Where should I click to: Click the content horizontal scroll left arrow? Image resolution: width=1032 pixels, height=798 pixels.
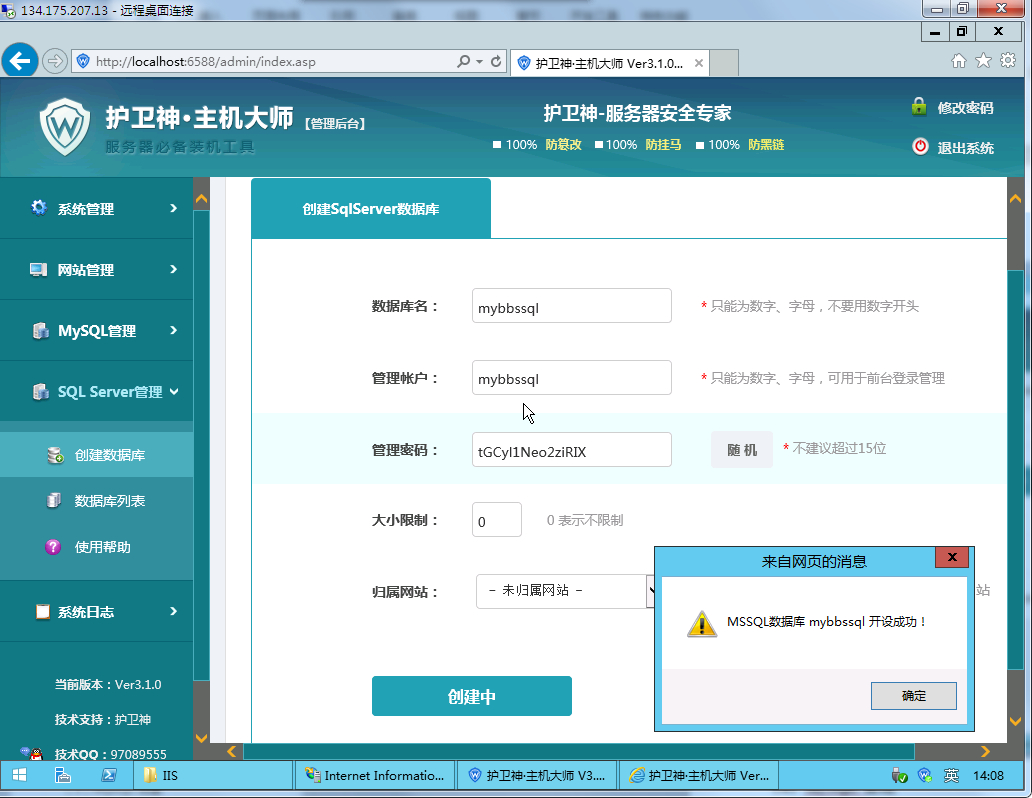pos(231,751)
